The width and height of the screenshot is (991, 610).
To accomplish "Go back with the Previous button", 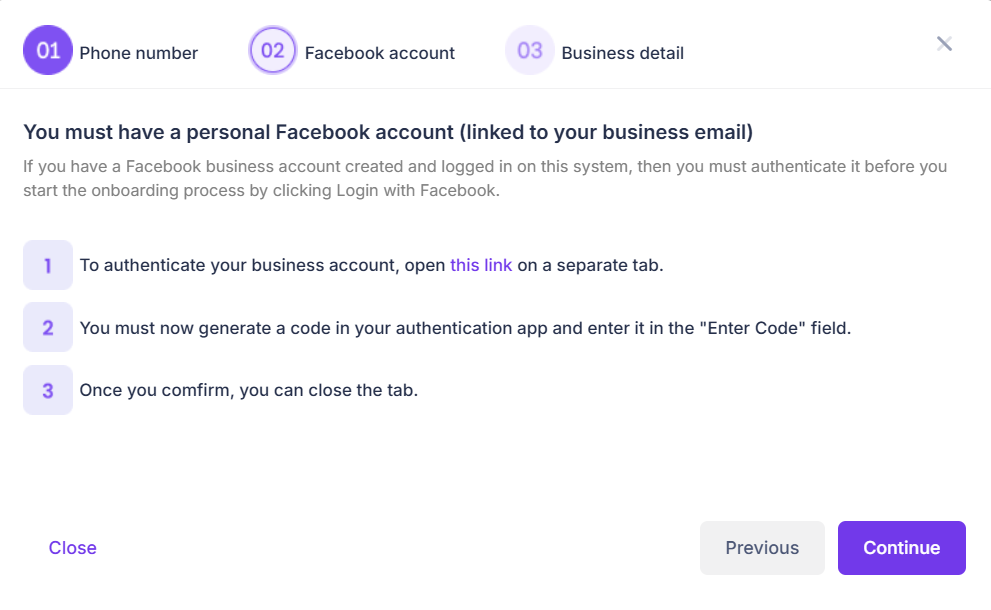I will [762, 548].
